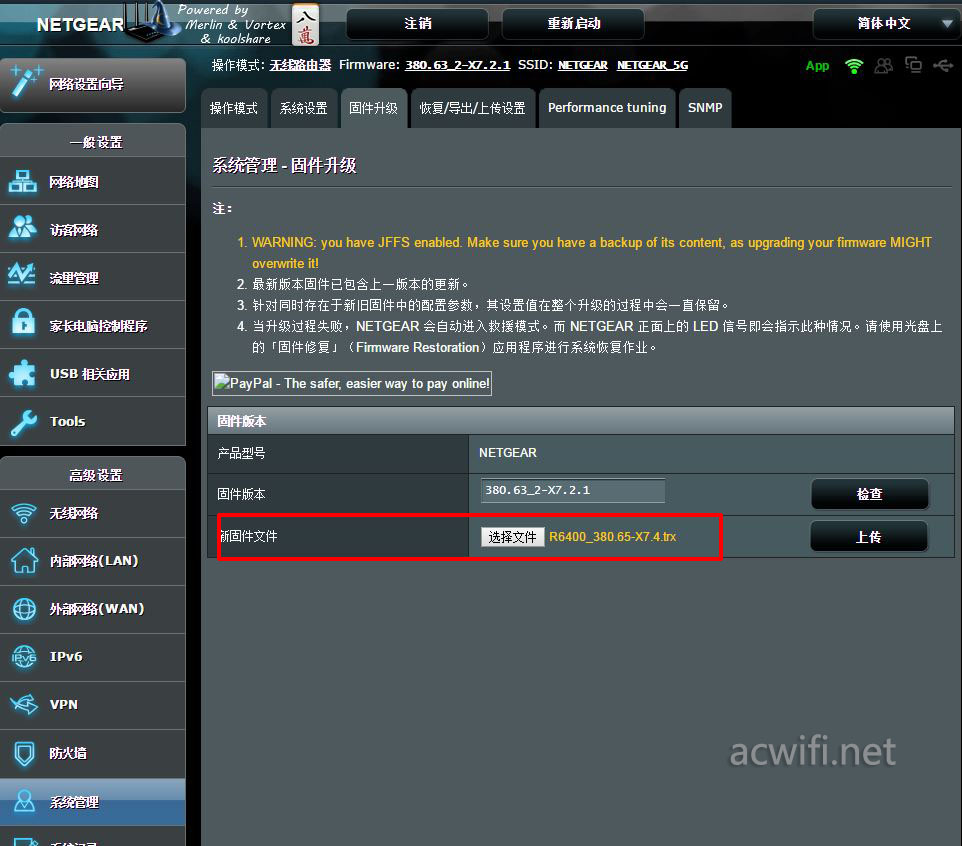Open 外部网络(WAN) menu label
This screenshot has height=846, width=962.
pyautogui.click(x=97, y=609)
